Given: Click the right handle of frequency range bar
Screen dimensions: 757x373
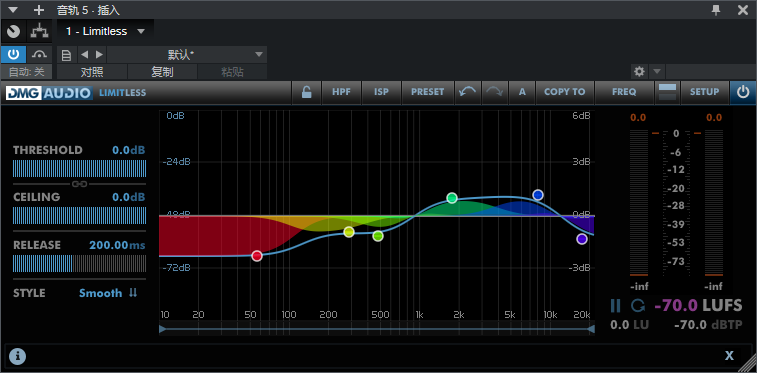Looking at the screenshot, I should [591, 329].
